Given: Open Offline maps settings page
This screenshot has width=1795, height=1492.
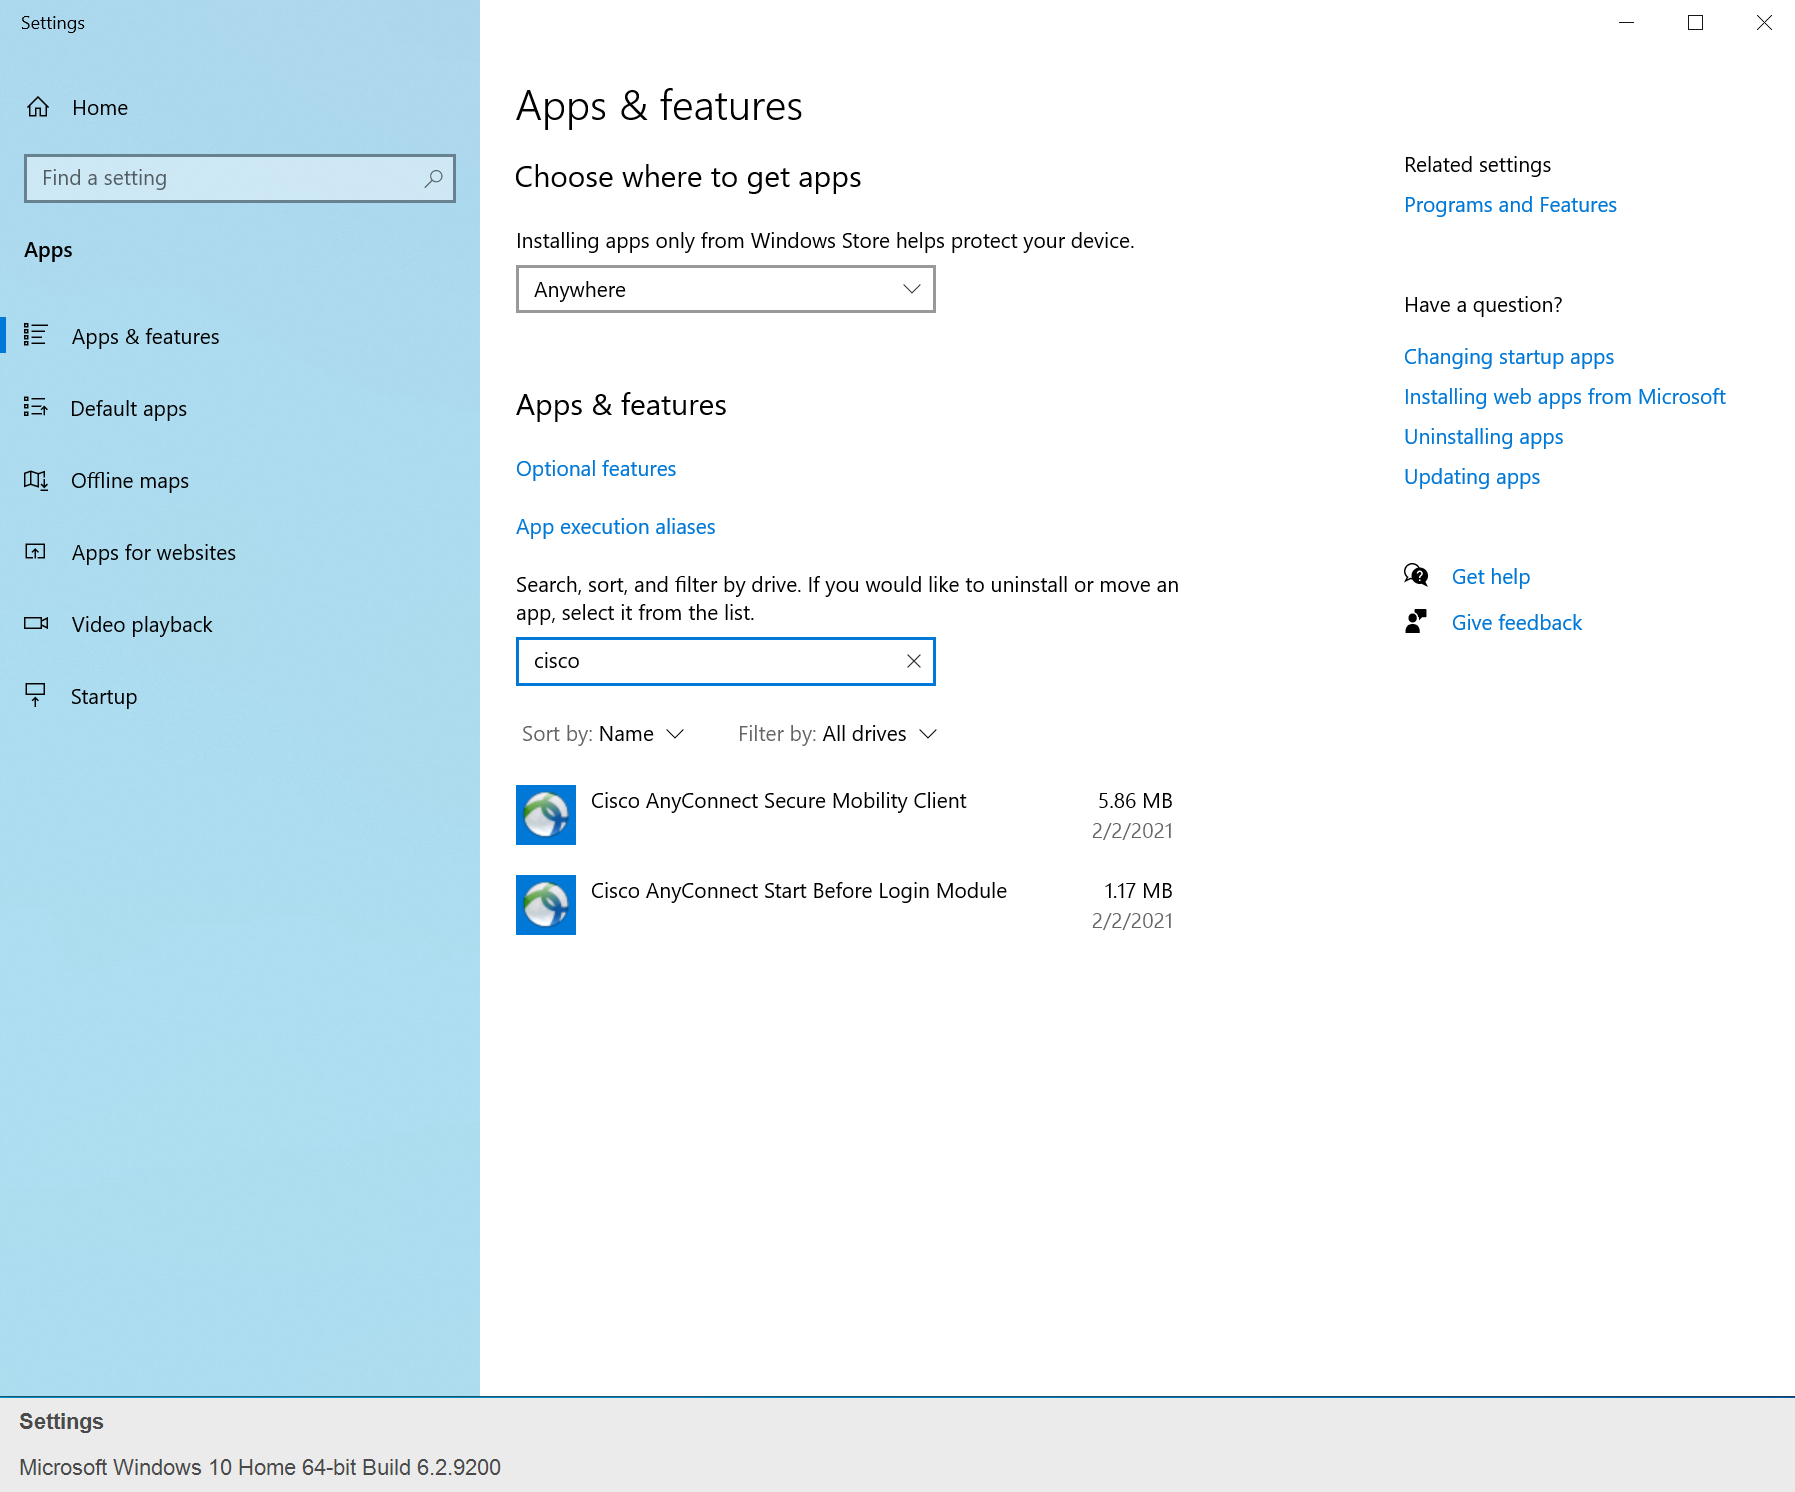Looking at the screenshot, I should point(130,481).
